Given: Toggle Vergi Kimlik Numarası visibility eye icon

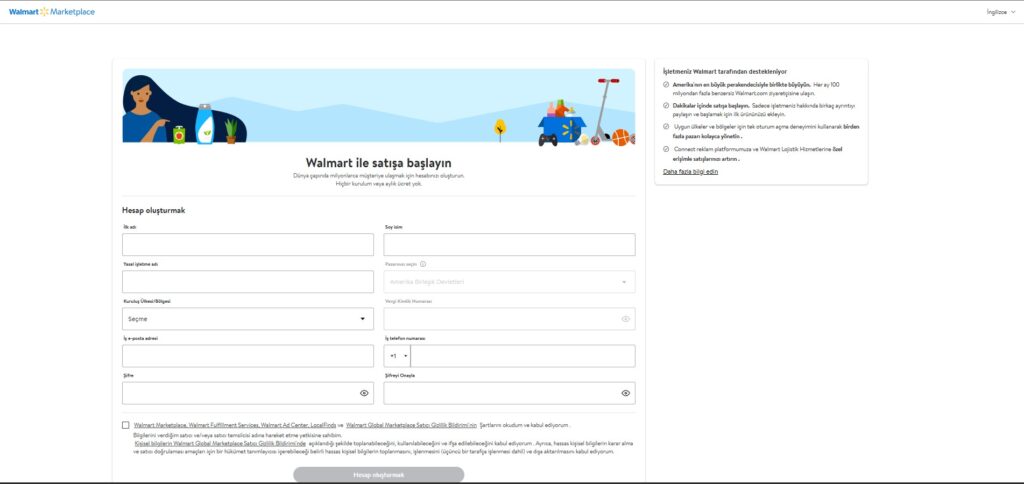Looking at the screenshot, I should pos(626,319).
